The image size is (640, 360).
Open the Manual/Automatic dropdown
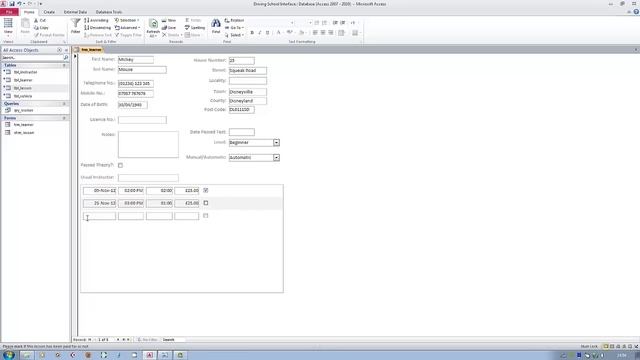click(x=276, y=158)
